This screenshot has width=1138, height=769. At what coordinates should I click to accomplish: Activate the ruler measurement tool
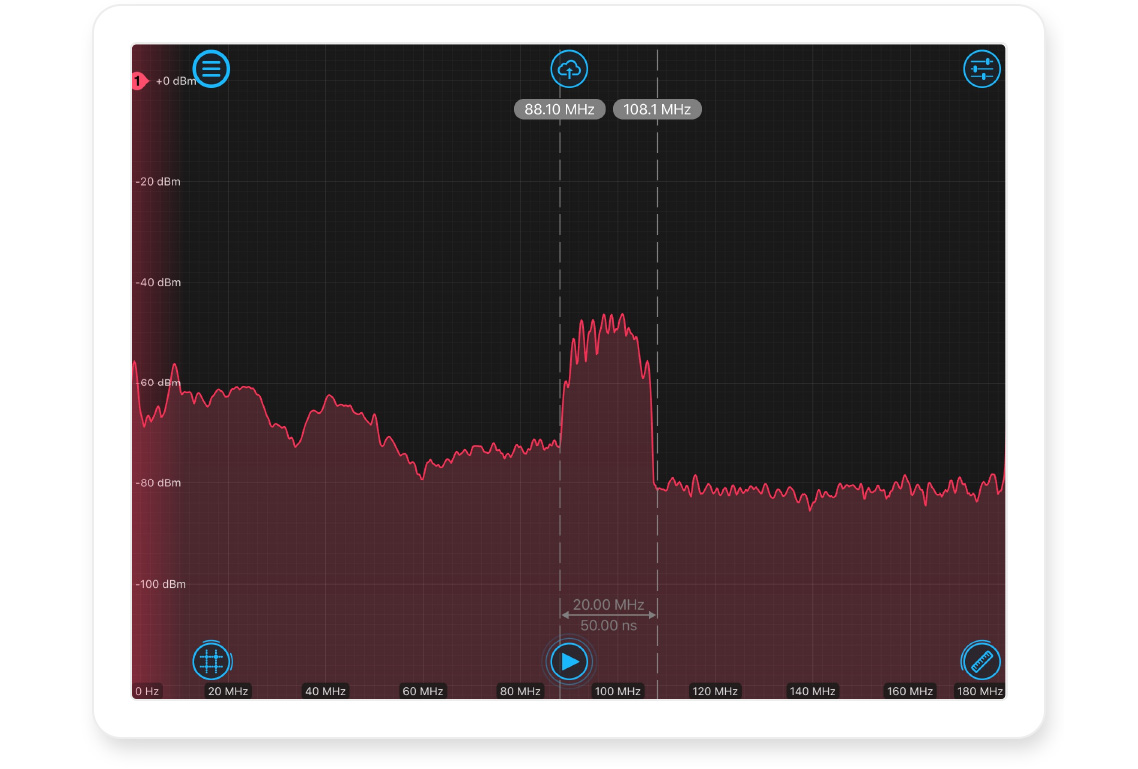pos(980,661)
